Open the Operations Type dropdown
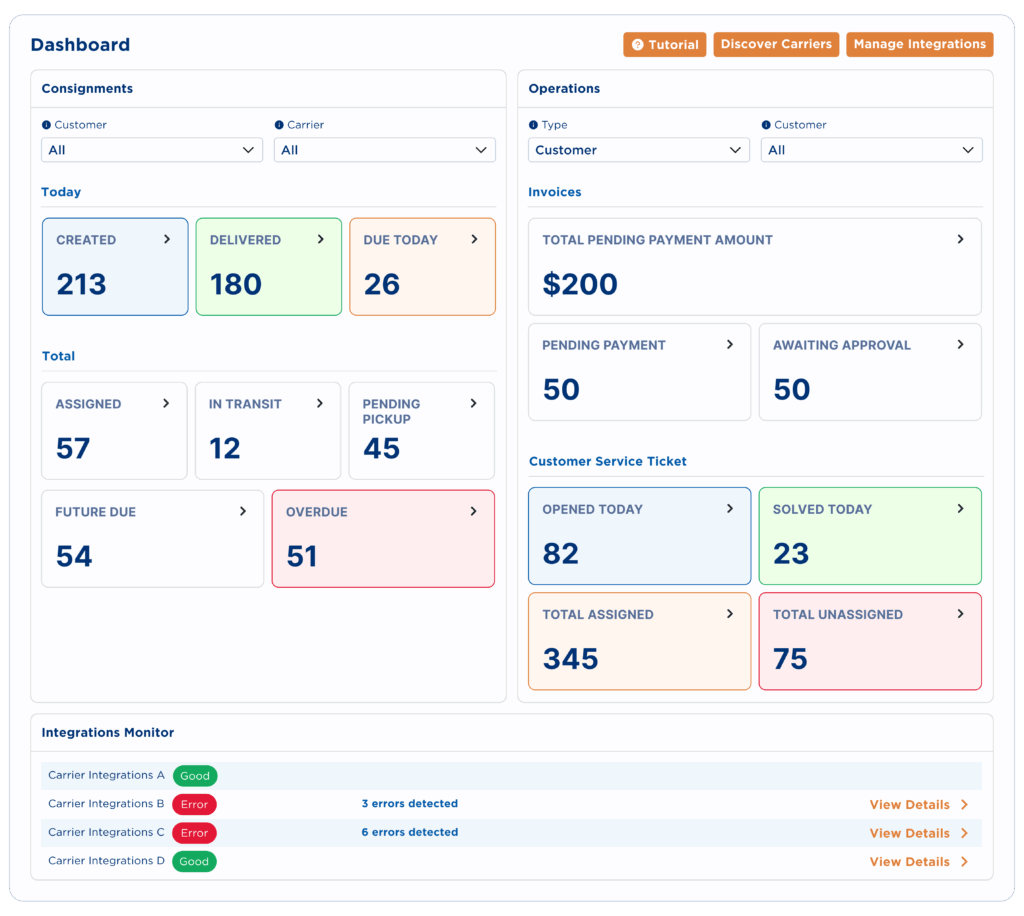Screen dimensions: 1024x916 pyautogui.click(x=638, y=150)
